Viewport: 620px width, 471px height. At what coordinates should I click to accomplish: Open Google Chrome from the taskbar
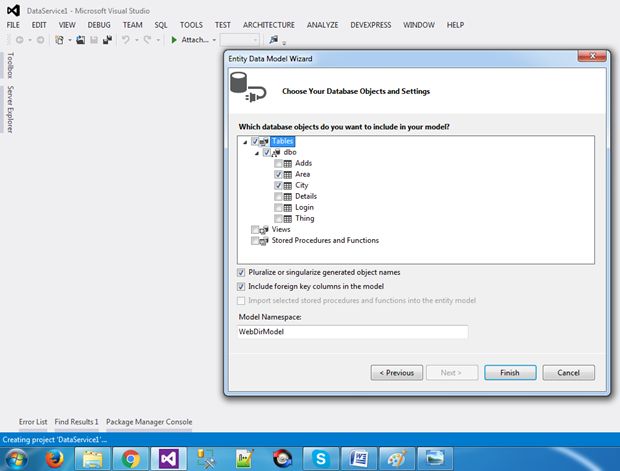[130, 459]
